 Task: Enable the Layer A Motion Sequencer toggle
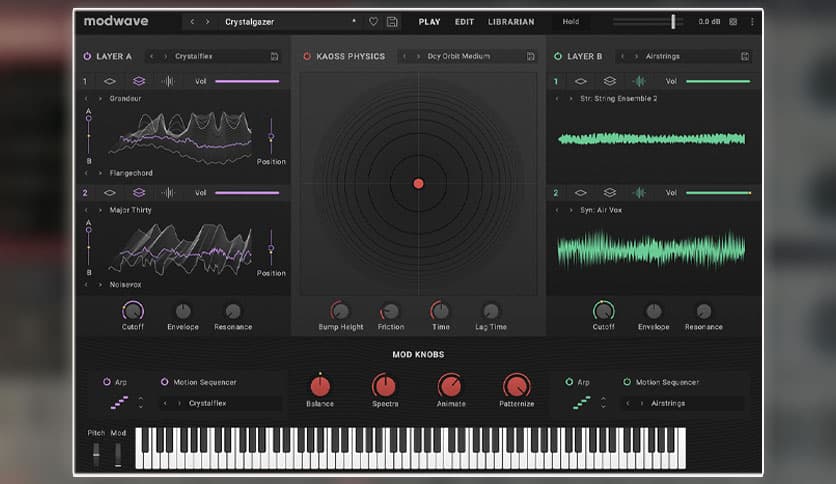click(164, 382)
